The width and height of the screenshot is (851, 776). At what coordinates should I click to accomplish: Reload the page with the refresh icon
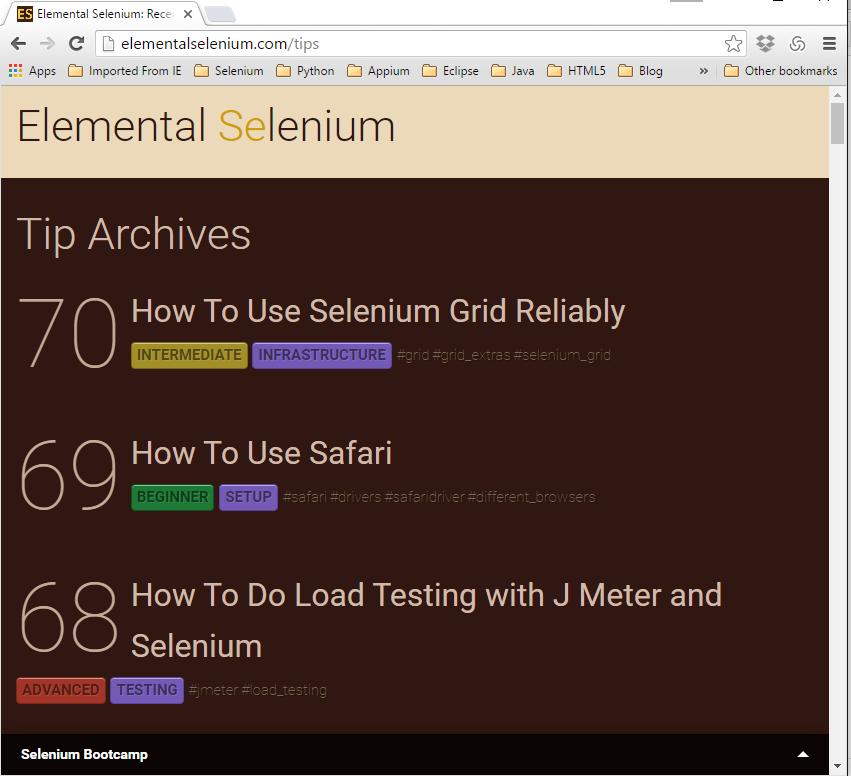(x=76, y=43)
